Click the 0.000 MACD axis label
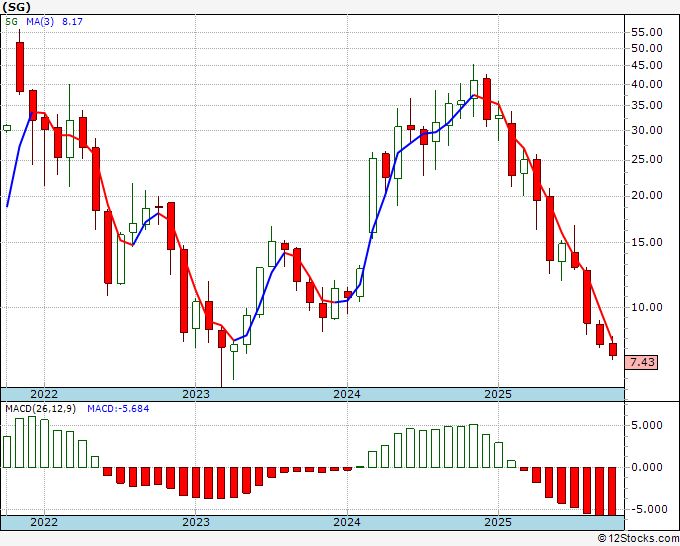Screen dimensions: 680x546 [x=647, y=468]
